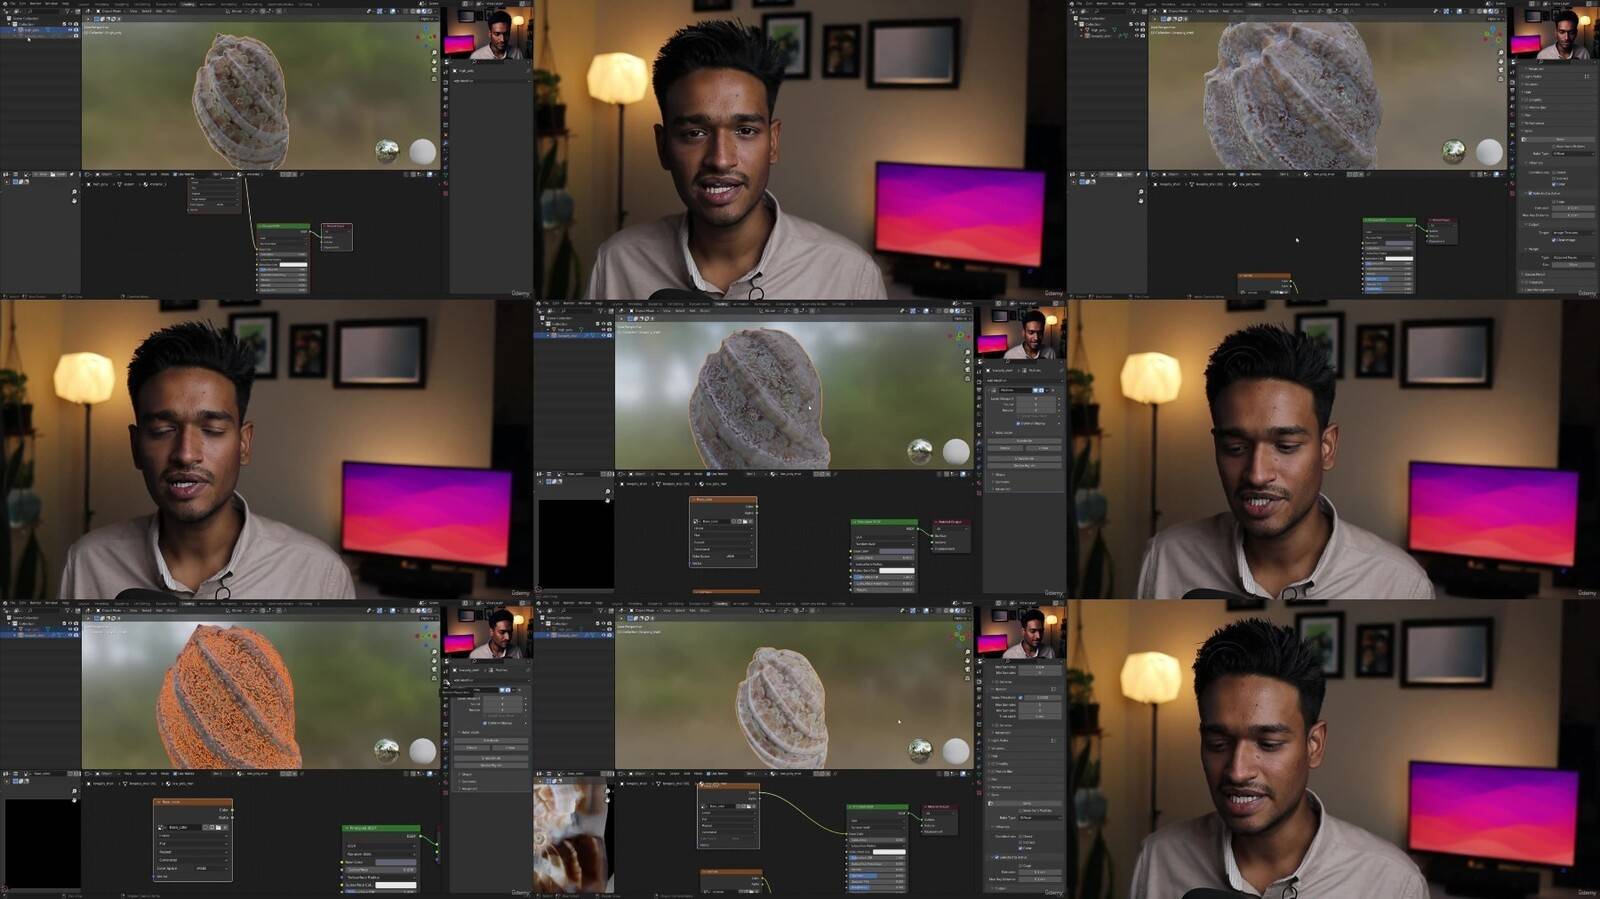Click Base Color swatch on center frame Principled BSDF

coord(897,551)
